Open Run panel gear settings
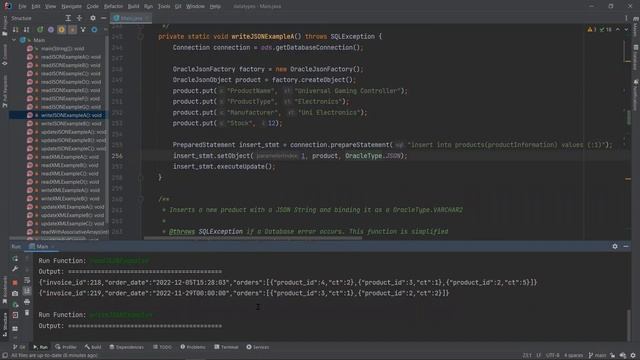 615,247
